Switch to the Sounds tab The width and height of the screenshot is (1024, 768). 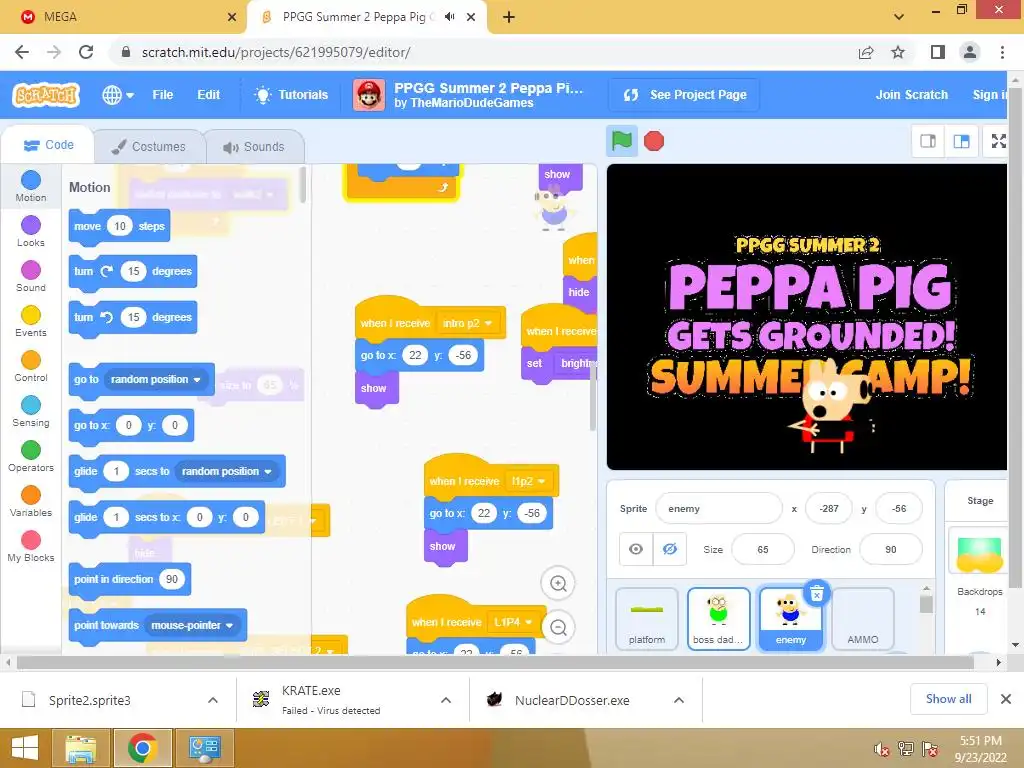(254, 146)
